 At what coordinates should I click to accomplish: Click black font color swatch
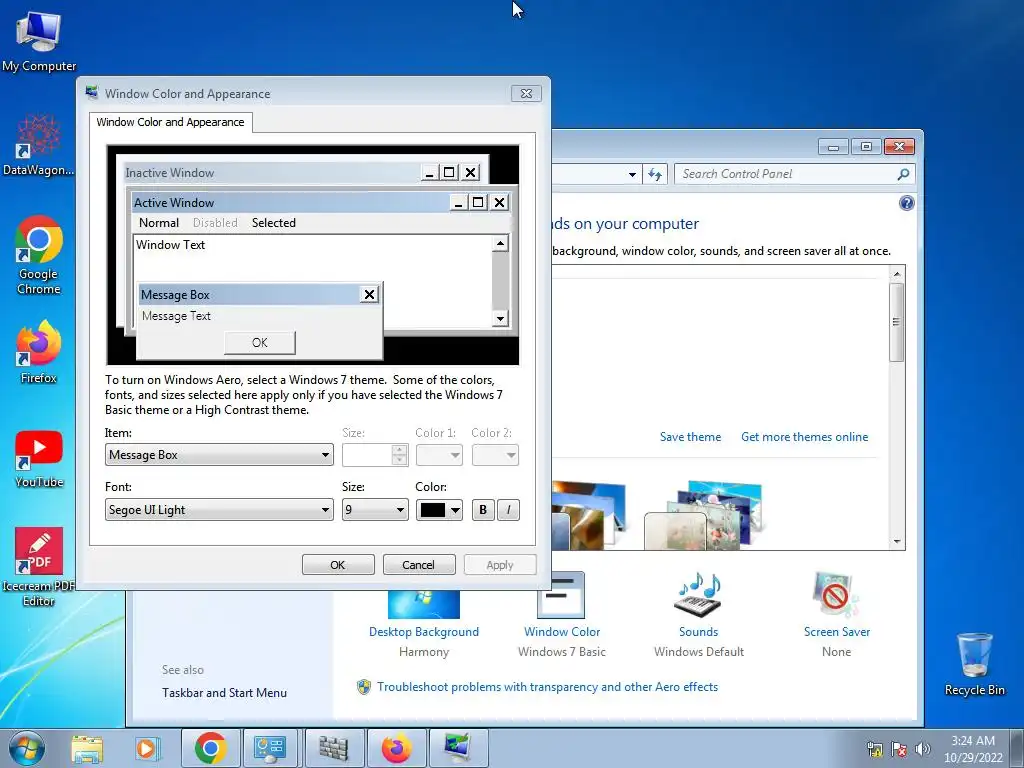pos(432,510)
